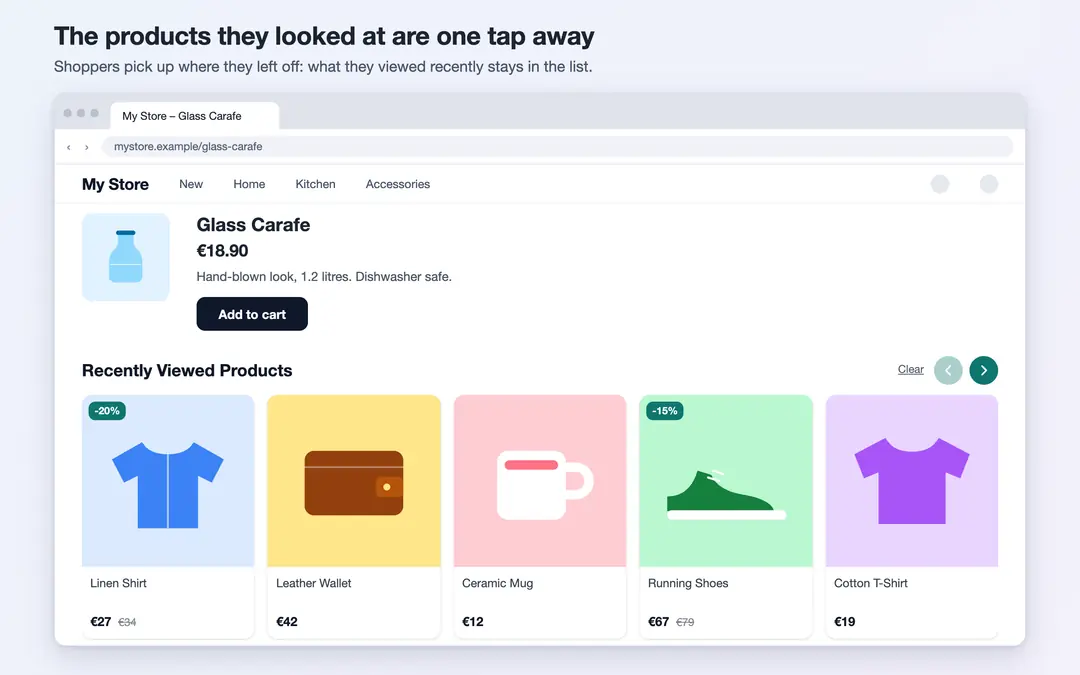Open the Accessories menu item

(x=397, y=184)
